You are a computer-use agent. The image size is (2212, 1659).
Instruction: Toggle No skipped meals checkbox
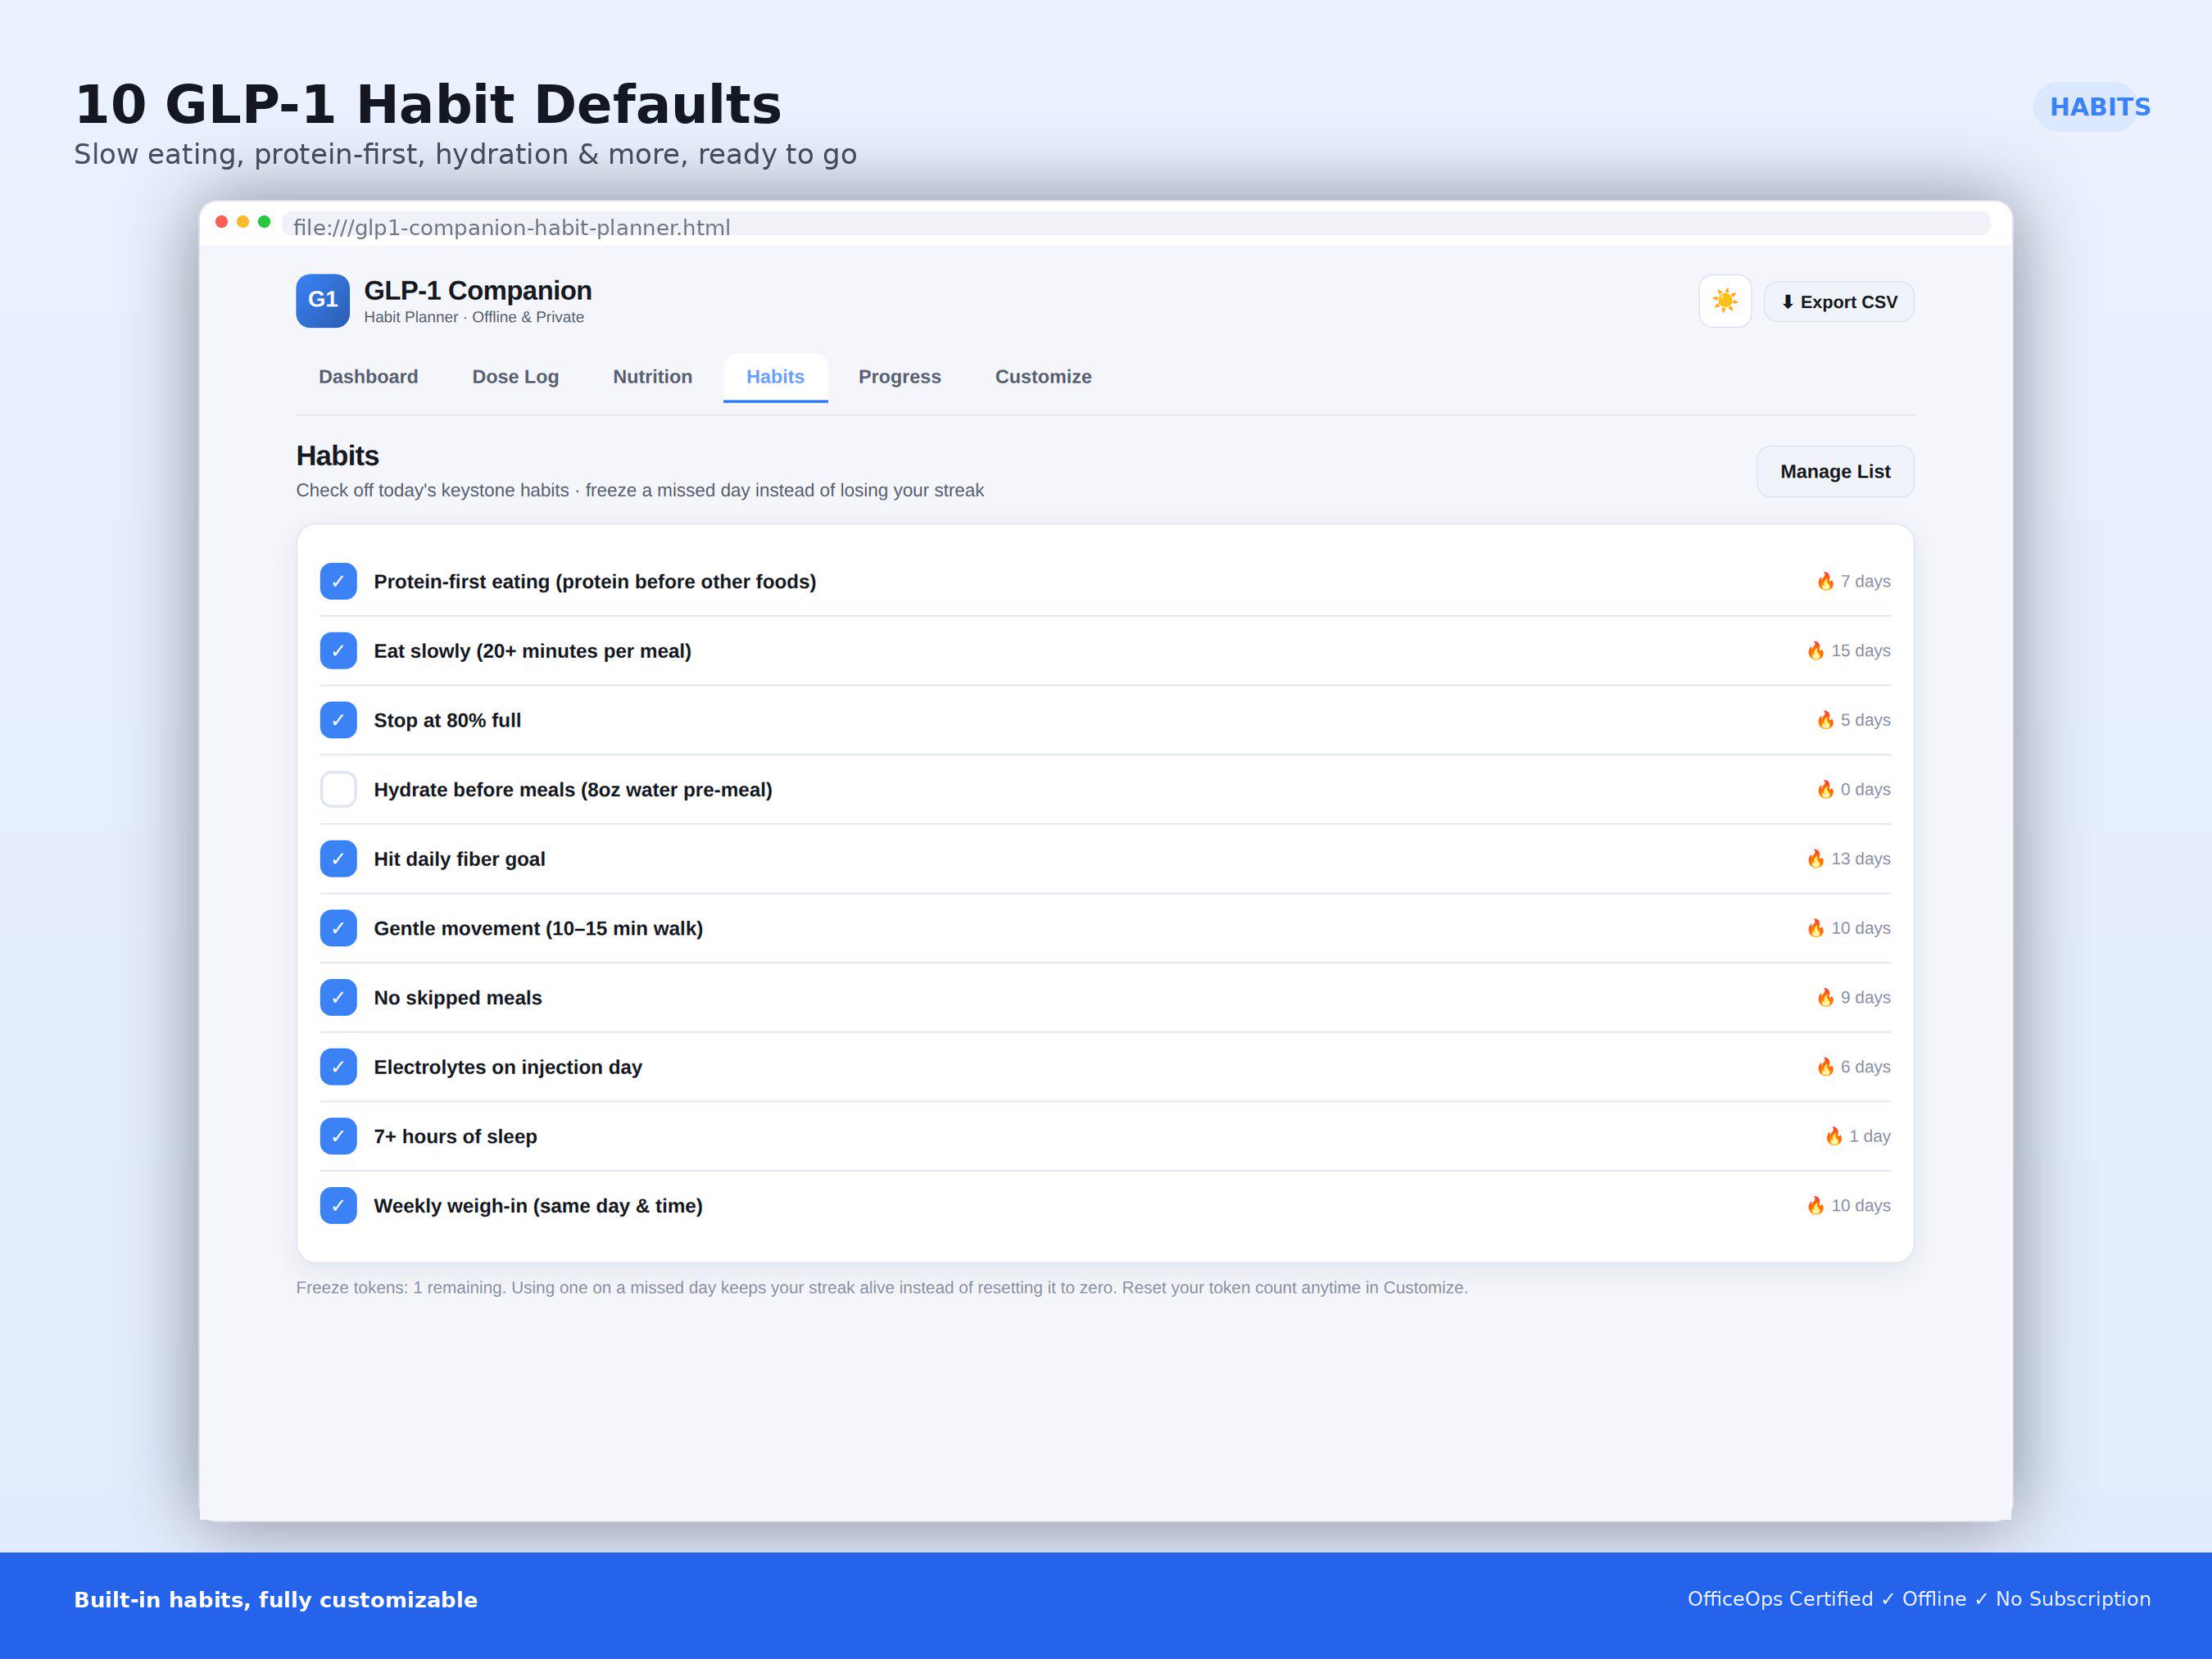click(338, 998)
